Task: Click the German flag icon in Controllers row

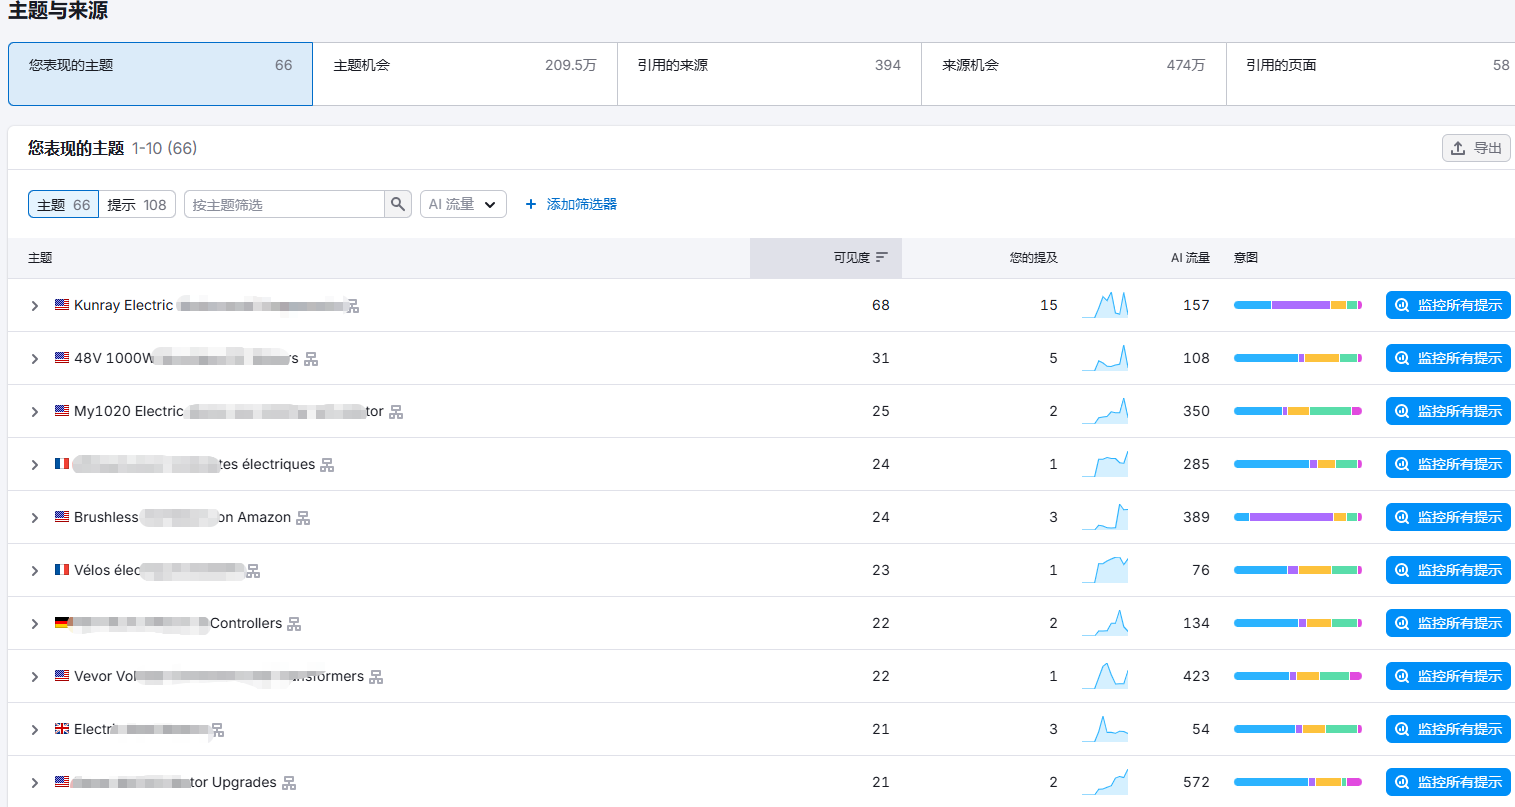Action: click(x=62, y=622)
